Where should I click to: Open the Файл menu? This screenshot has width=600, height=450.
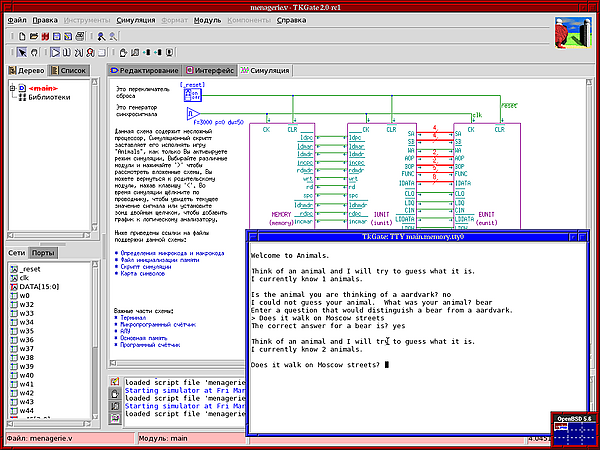pyautogui.click(x=15, y=20)
